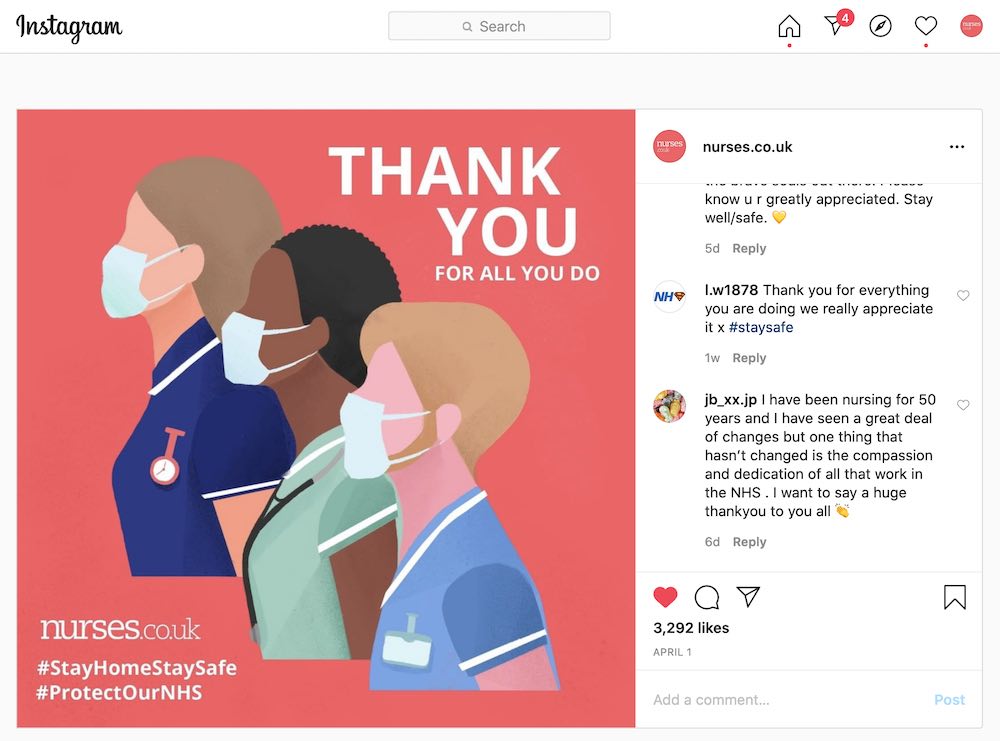View the 3,292 likes list
Image resolution: width=1000 pixels, height=741 pixels.
[x=691, y=628]
